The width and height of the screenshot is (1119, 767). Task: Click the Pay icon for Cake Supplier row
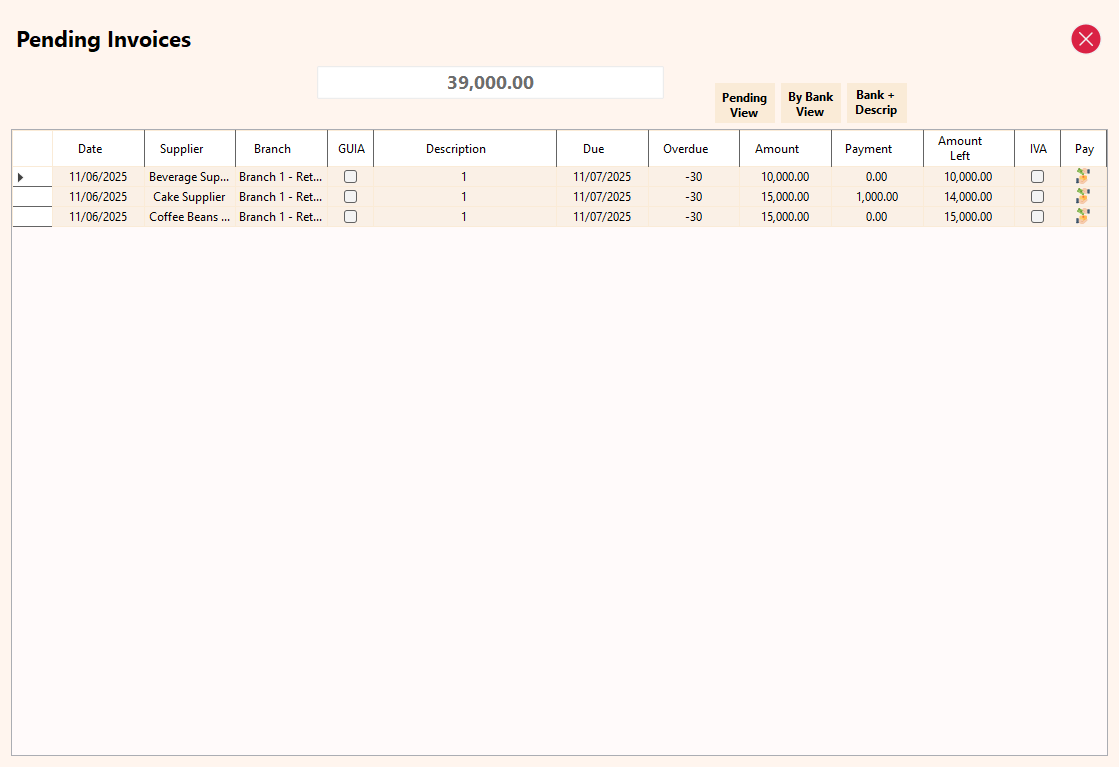tap(1083, 196)
